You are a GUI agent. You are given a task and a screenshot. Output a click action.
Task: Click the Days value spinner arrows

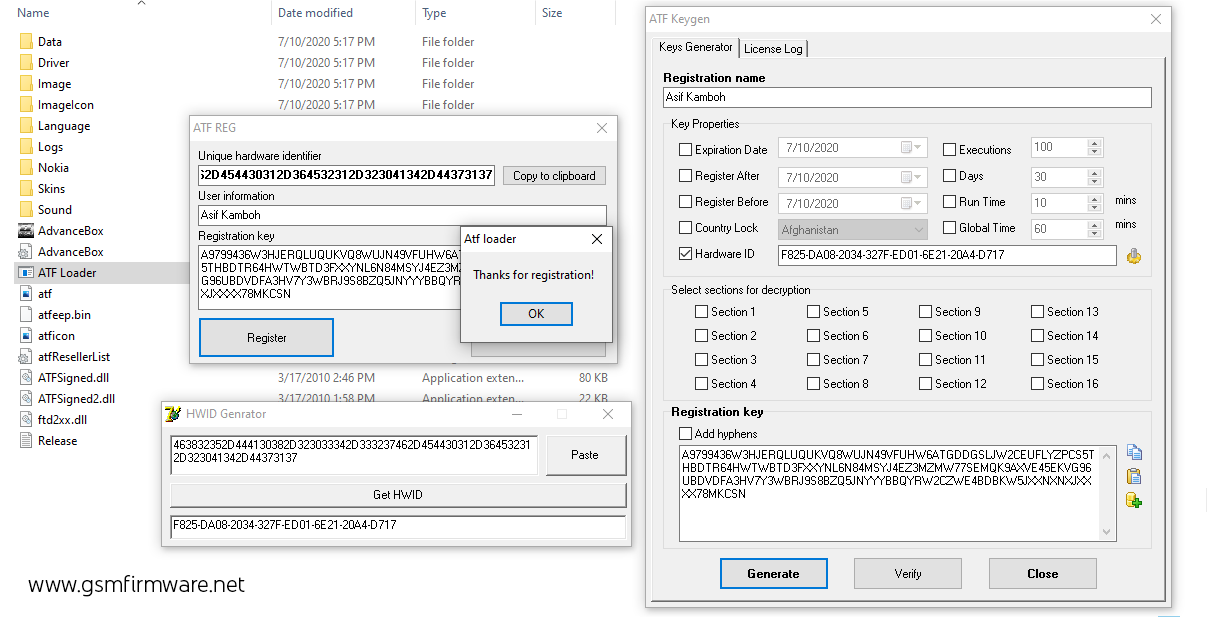(1094, 176)
